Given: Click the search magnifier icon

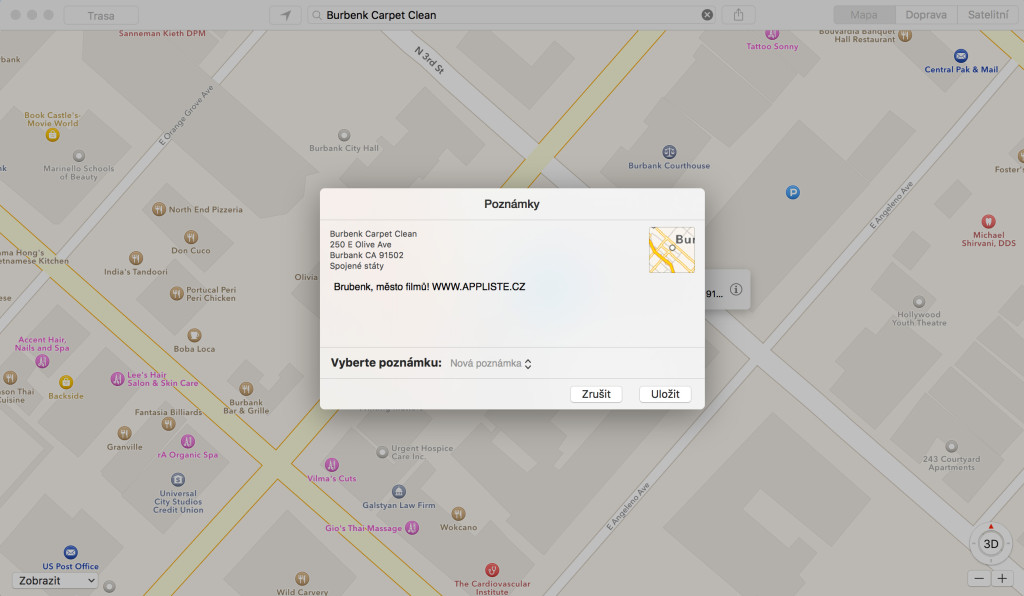Looking at the screenshot, I should pos(317,15).
